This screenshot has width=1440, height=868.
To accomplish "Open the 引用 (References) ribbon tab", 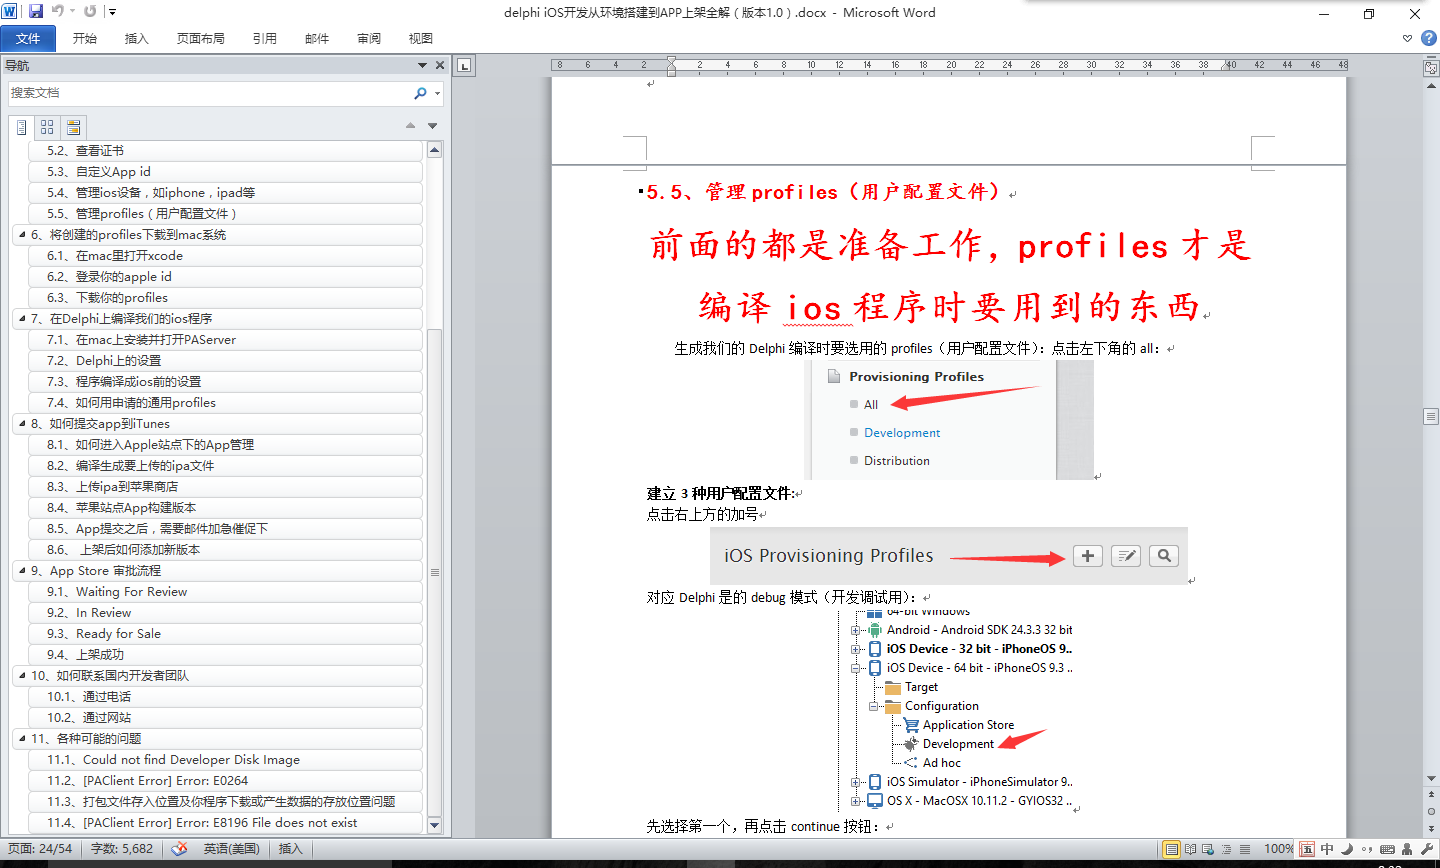I will [x=265, y=38].
